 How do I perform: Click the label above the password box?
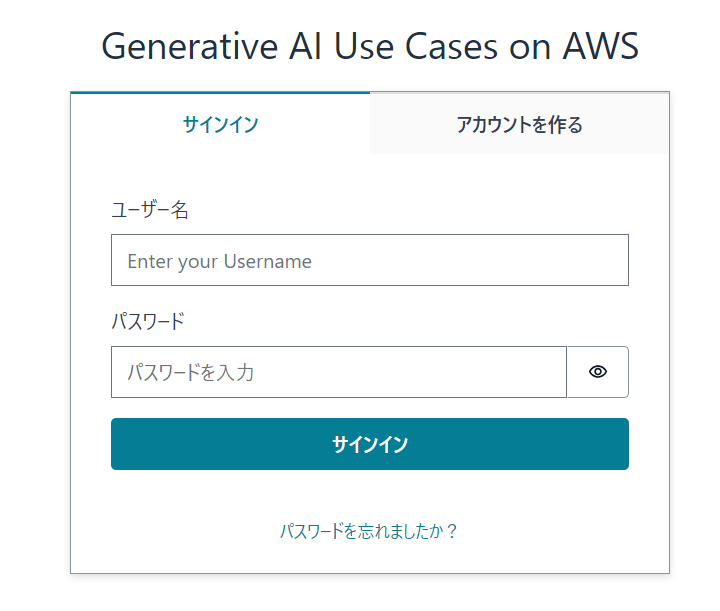click(x=148, y=321)
